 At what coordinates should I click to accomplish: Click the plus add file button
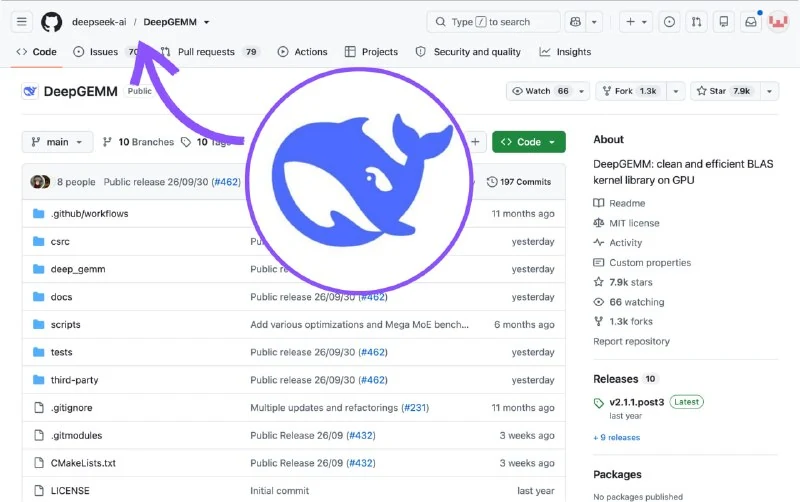(x=475, y=142)
